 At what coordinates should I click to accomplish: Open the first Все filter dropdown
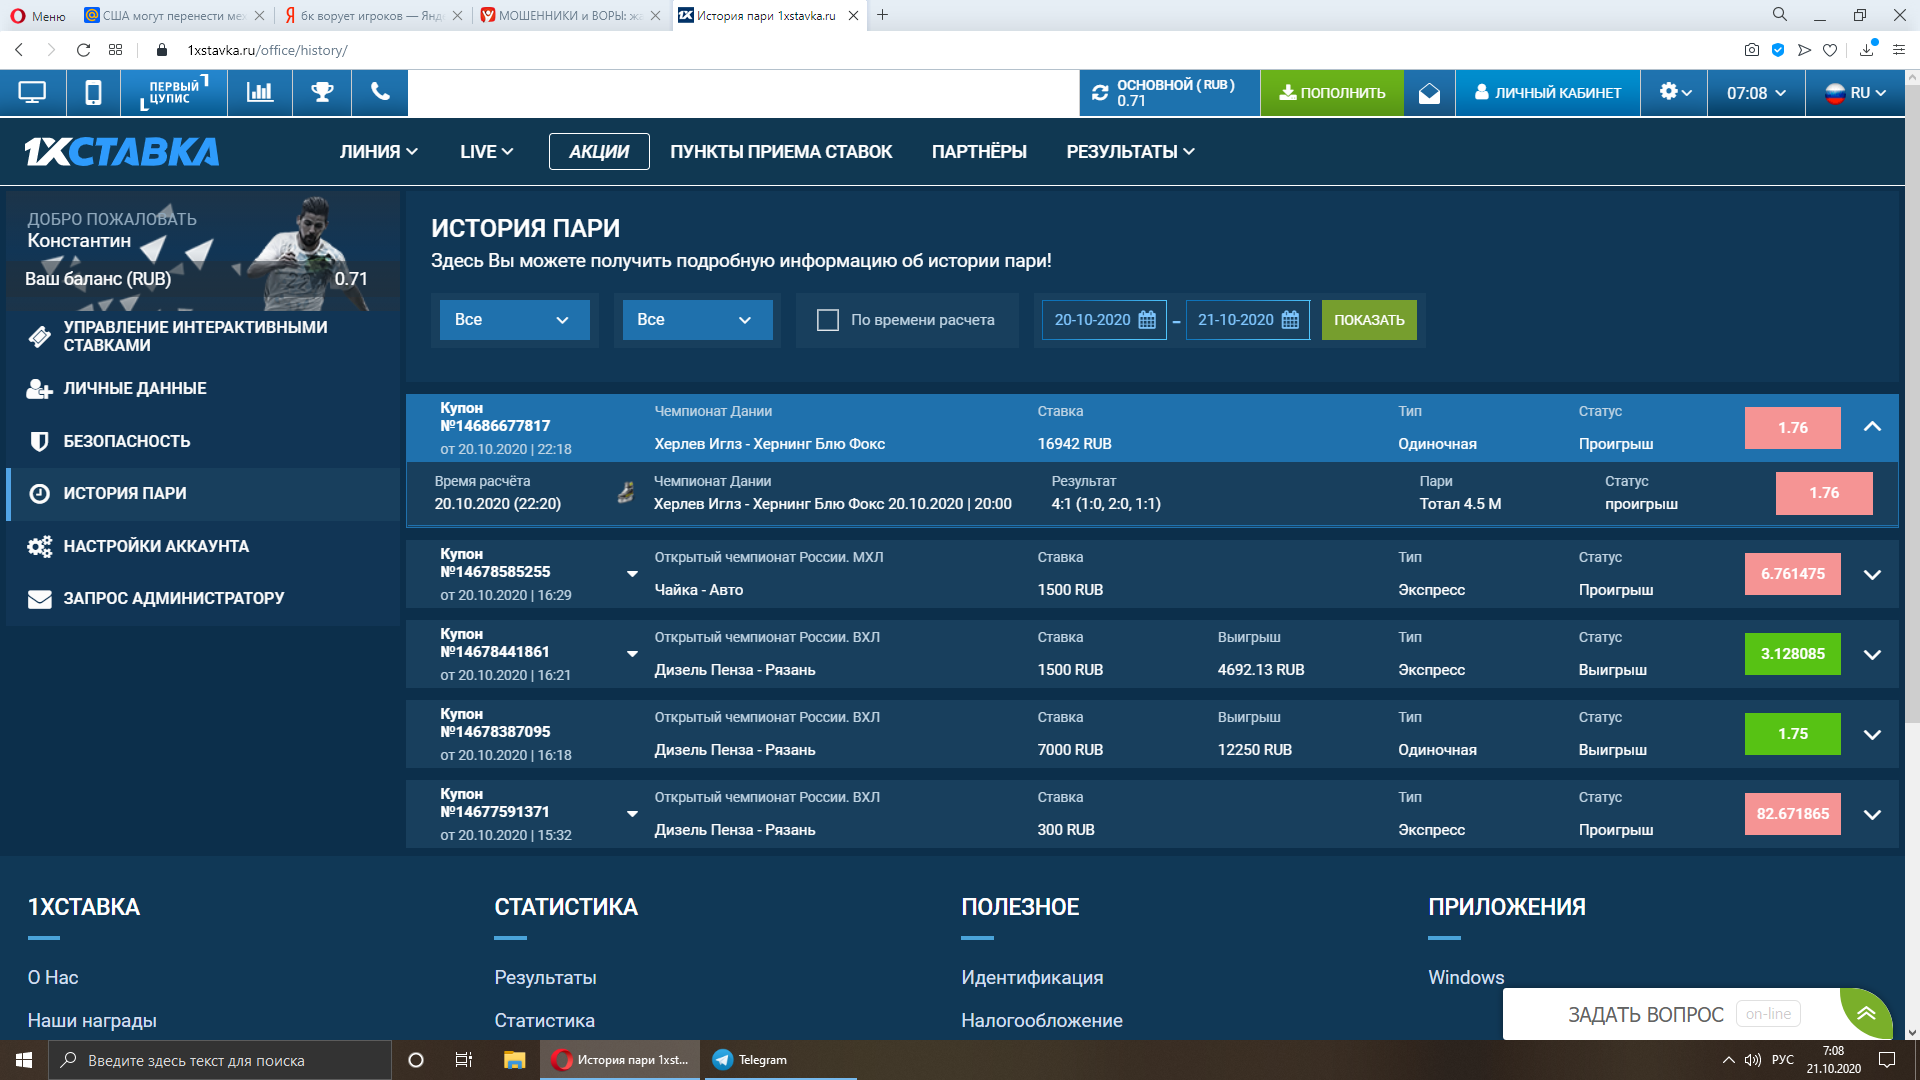click(x=513, y=320)
